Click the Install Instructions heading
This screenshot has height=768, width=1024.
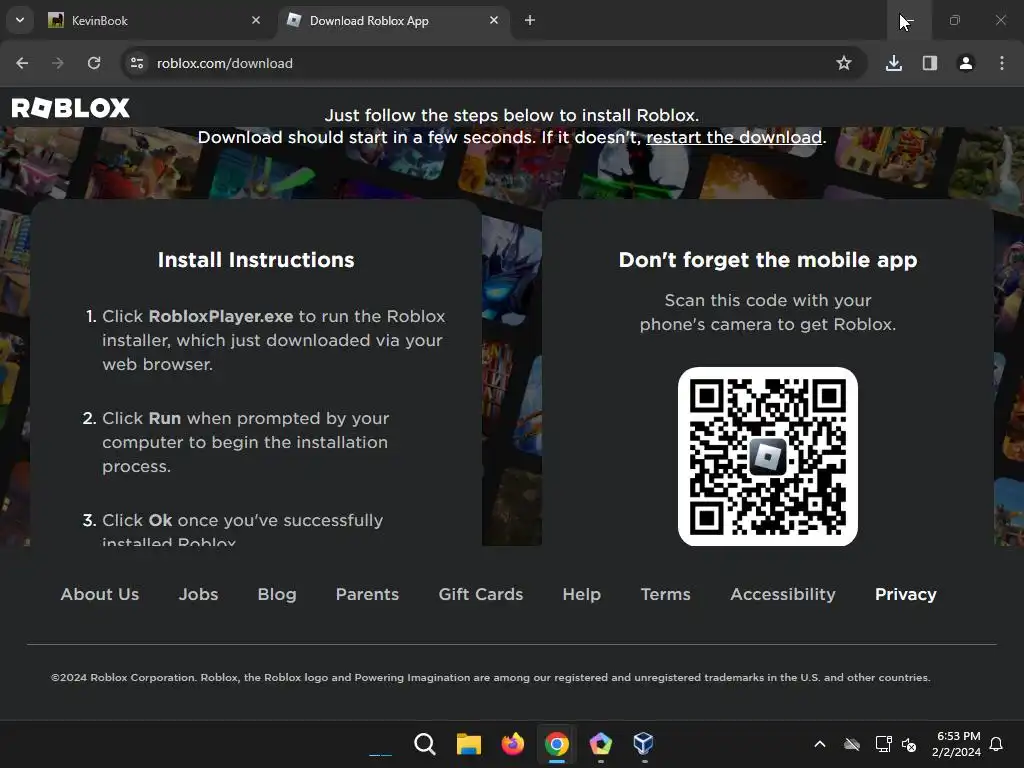[x=256, y=260]
